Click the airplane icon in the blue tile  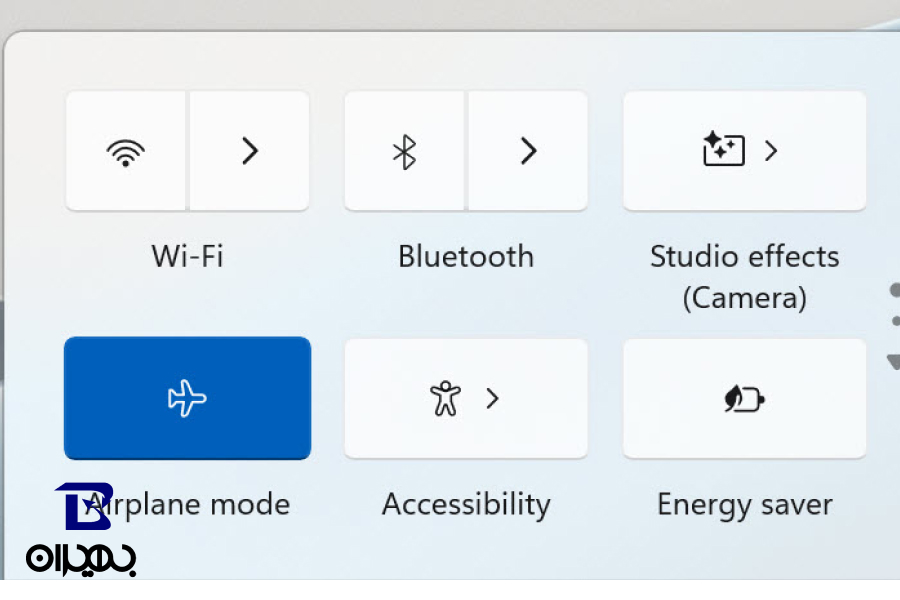click(187, 399)
